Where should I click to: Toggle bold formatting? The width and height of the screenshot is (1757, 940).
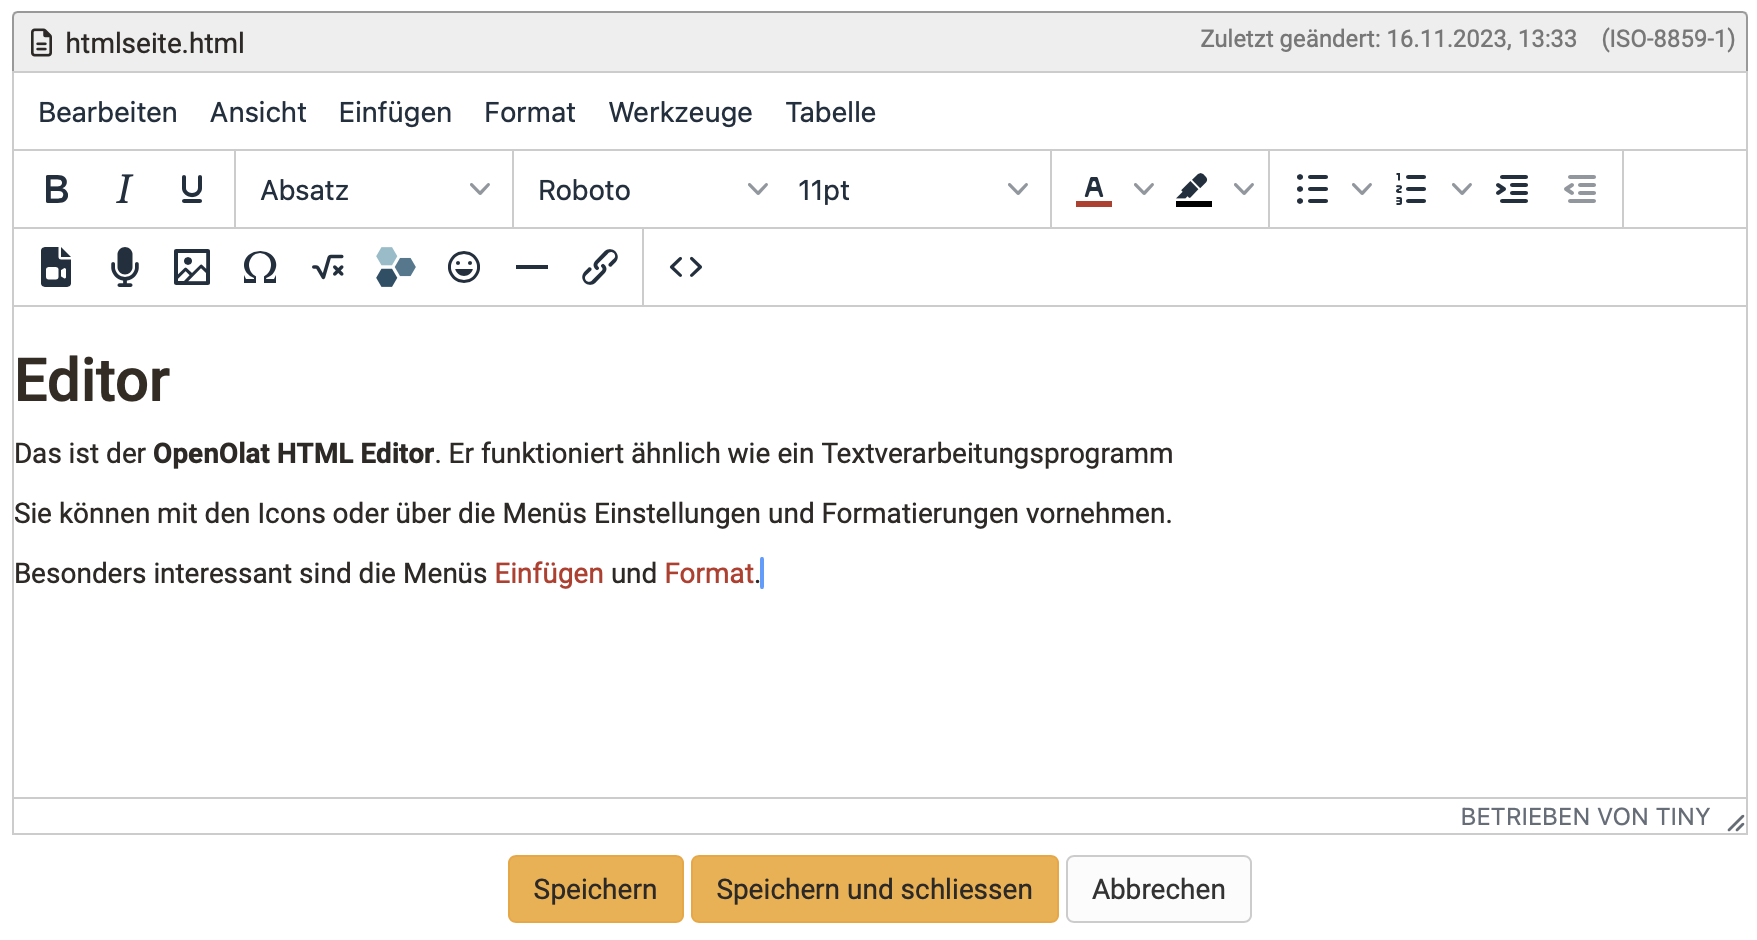coord(56,189)
